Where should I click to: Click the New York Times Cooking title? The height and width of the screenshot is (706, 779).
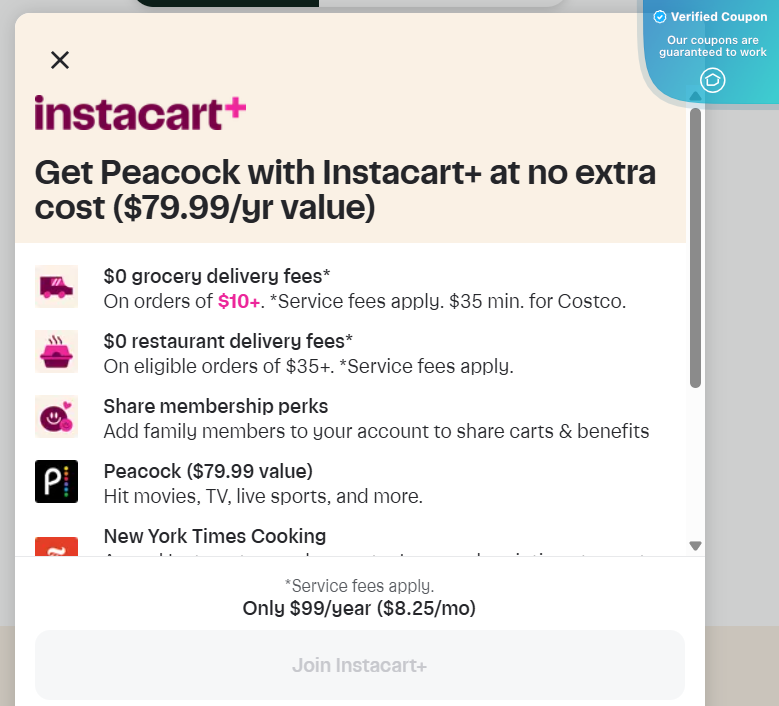pyautogui.click(x=215, y=536)
